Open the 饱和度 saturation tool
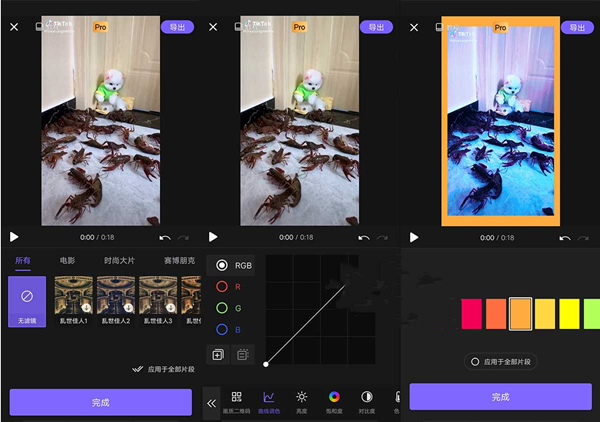The width and height of the screenshot is (600, 422). pyautogui.click(x=334, y=401)
